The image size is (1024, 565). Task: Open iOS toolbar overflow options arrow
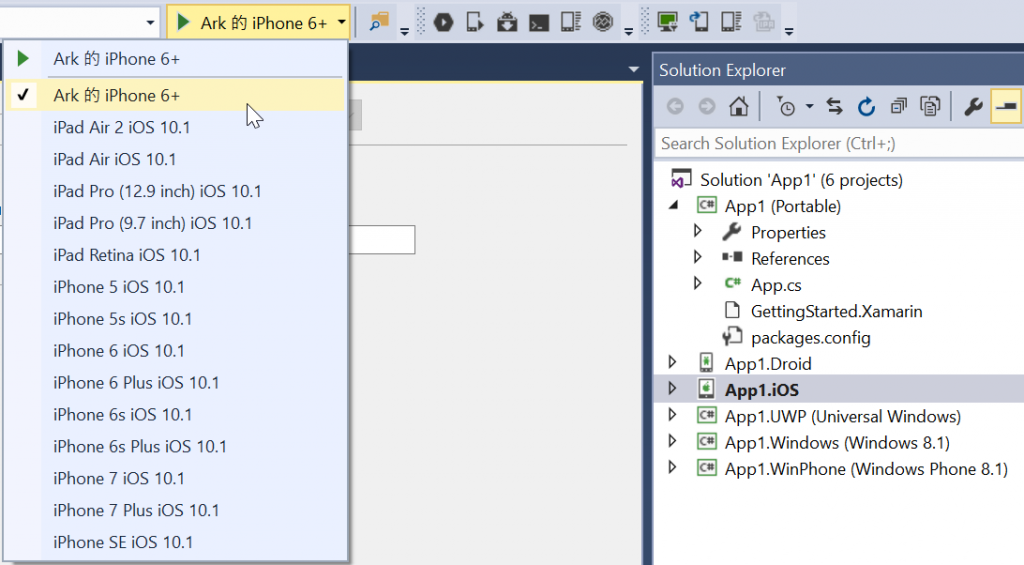click(x=789, y=31)
